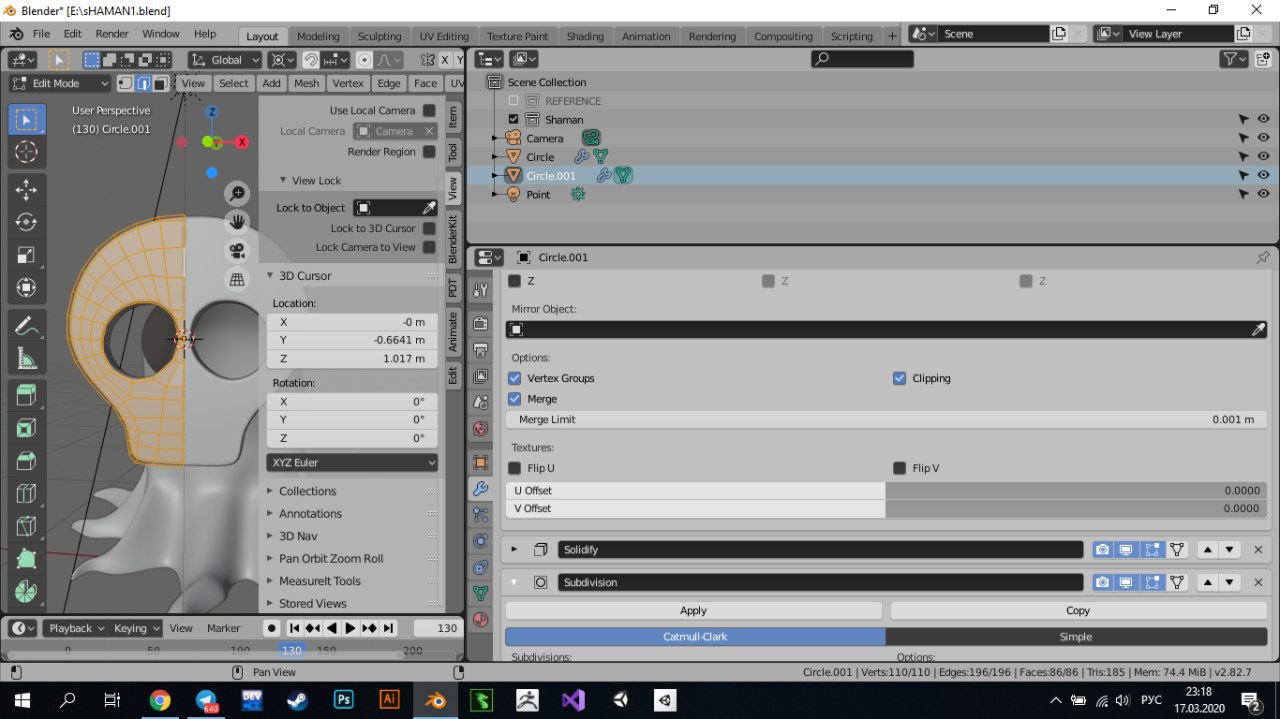
Task: Adjust the Merge Limit value field
Action: pos(886,420)
